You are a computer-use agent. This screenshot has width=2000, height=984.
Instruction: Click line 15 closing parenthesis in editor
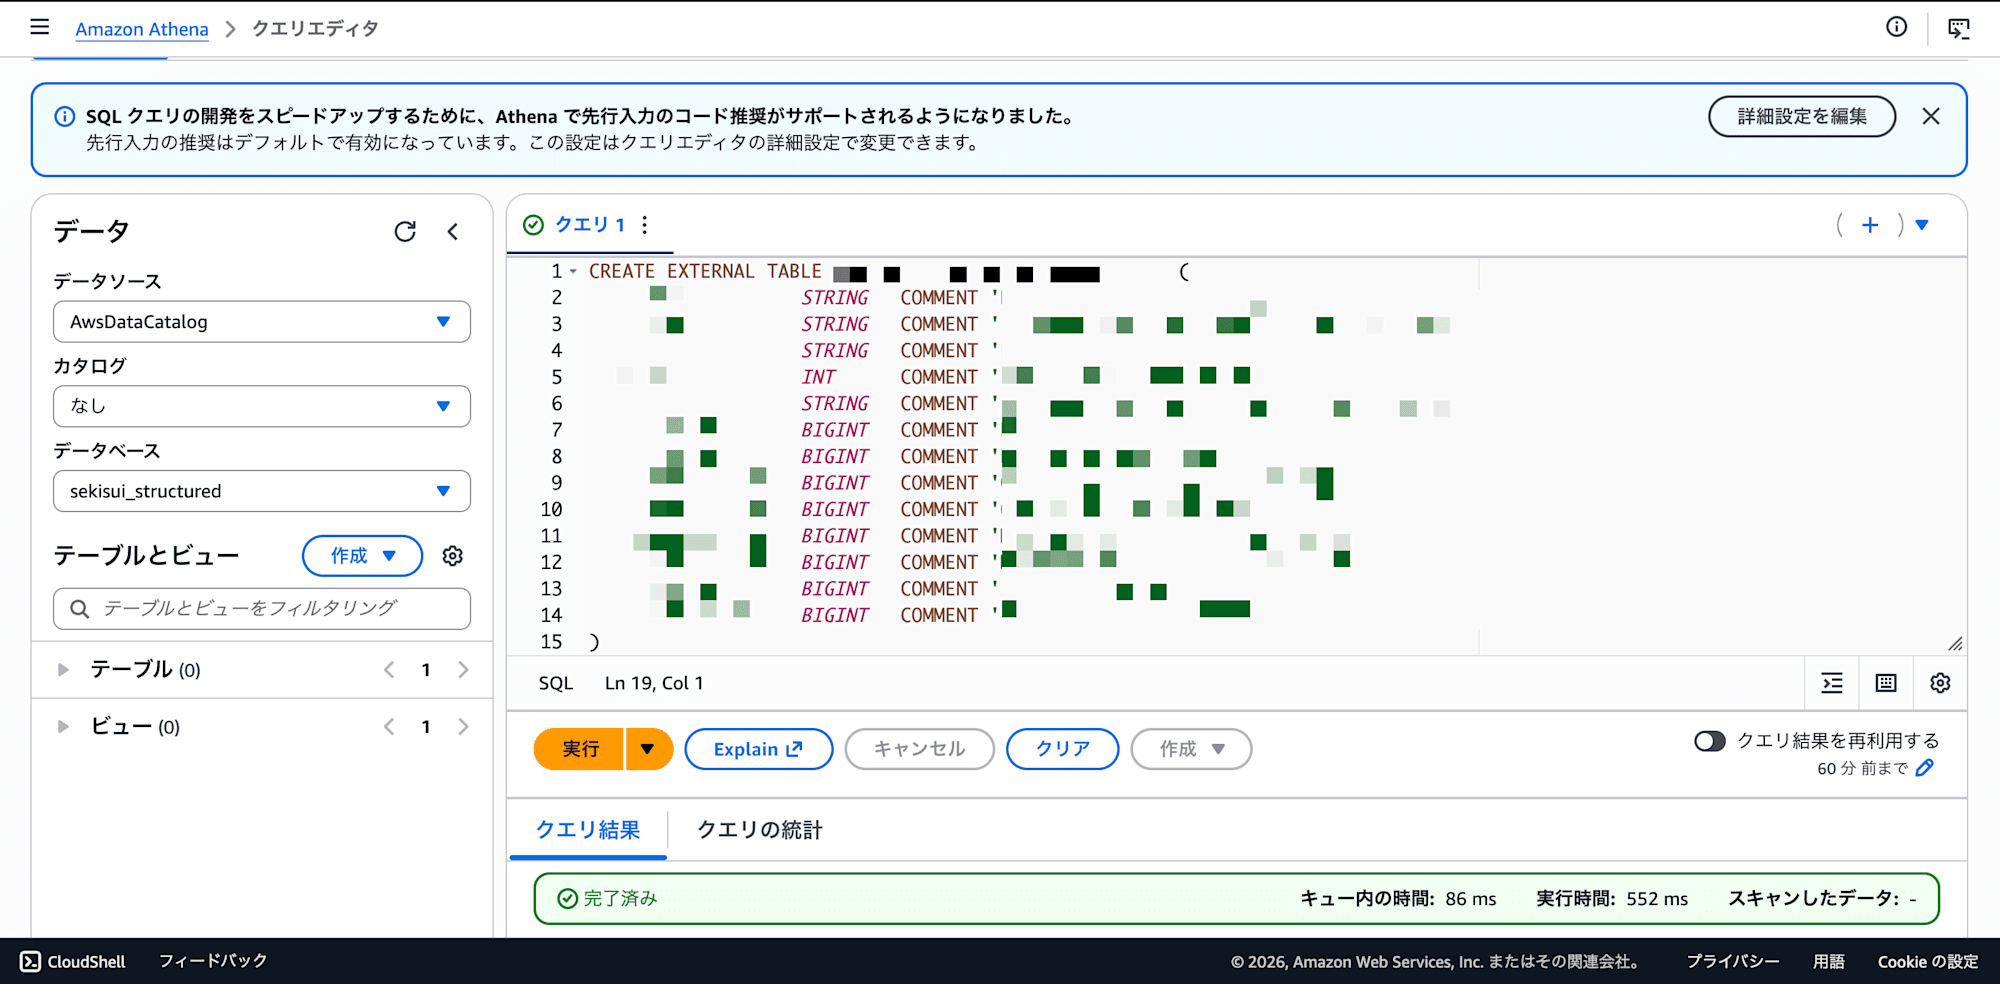594,642
